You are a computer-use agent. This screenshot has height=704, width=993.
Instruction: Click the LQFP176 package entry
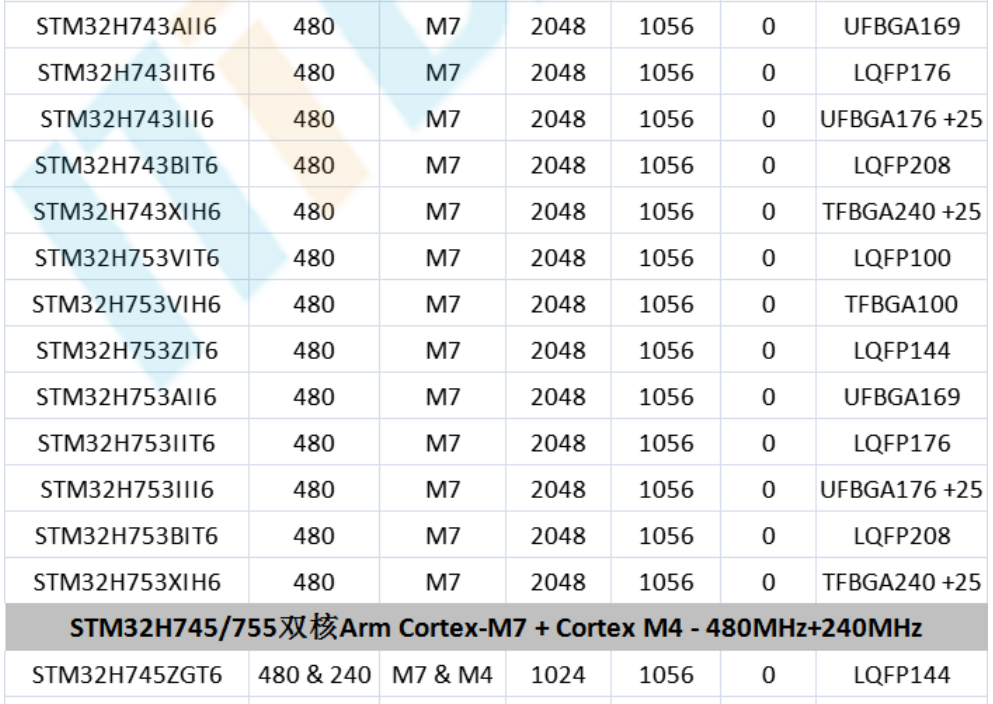pos(884,68)
